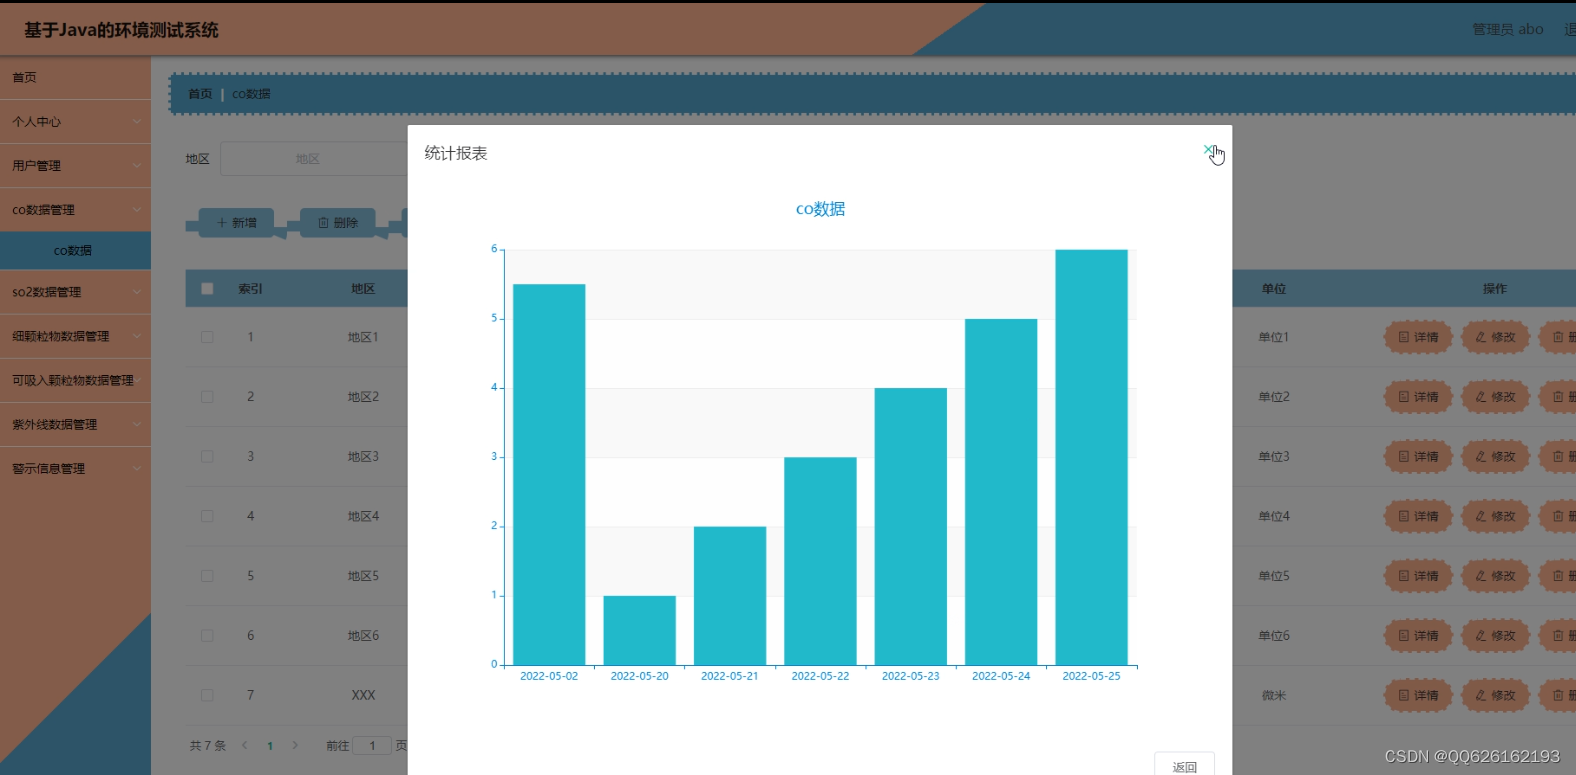Click the 2022-05-22 bar in chart
This screenshot has width=1576, height=775.
click(820, 561)
